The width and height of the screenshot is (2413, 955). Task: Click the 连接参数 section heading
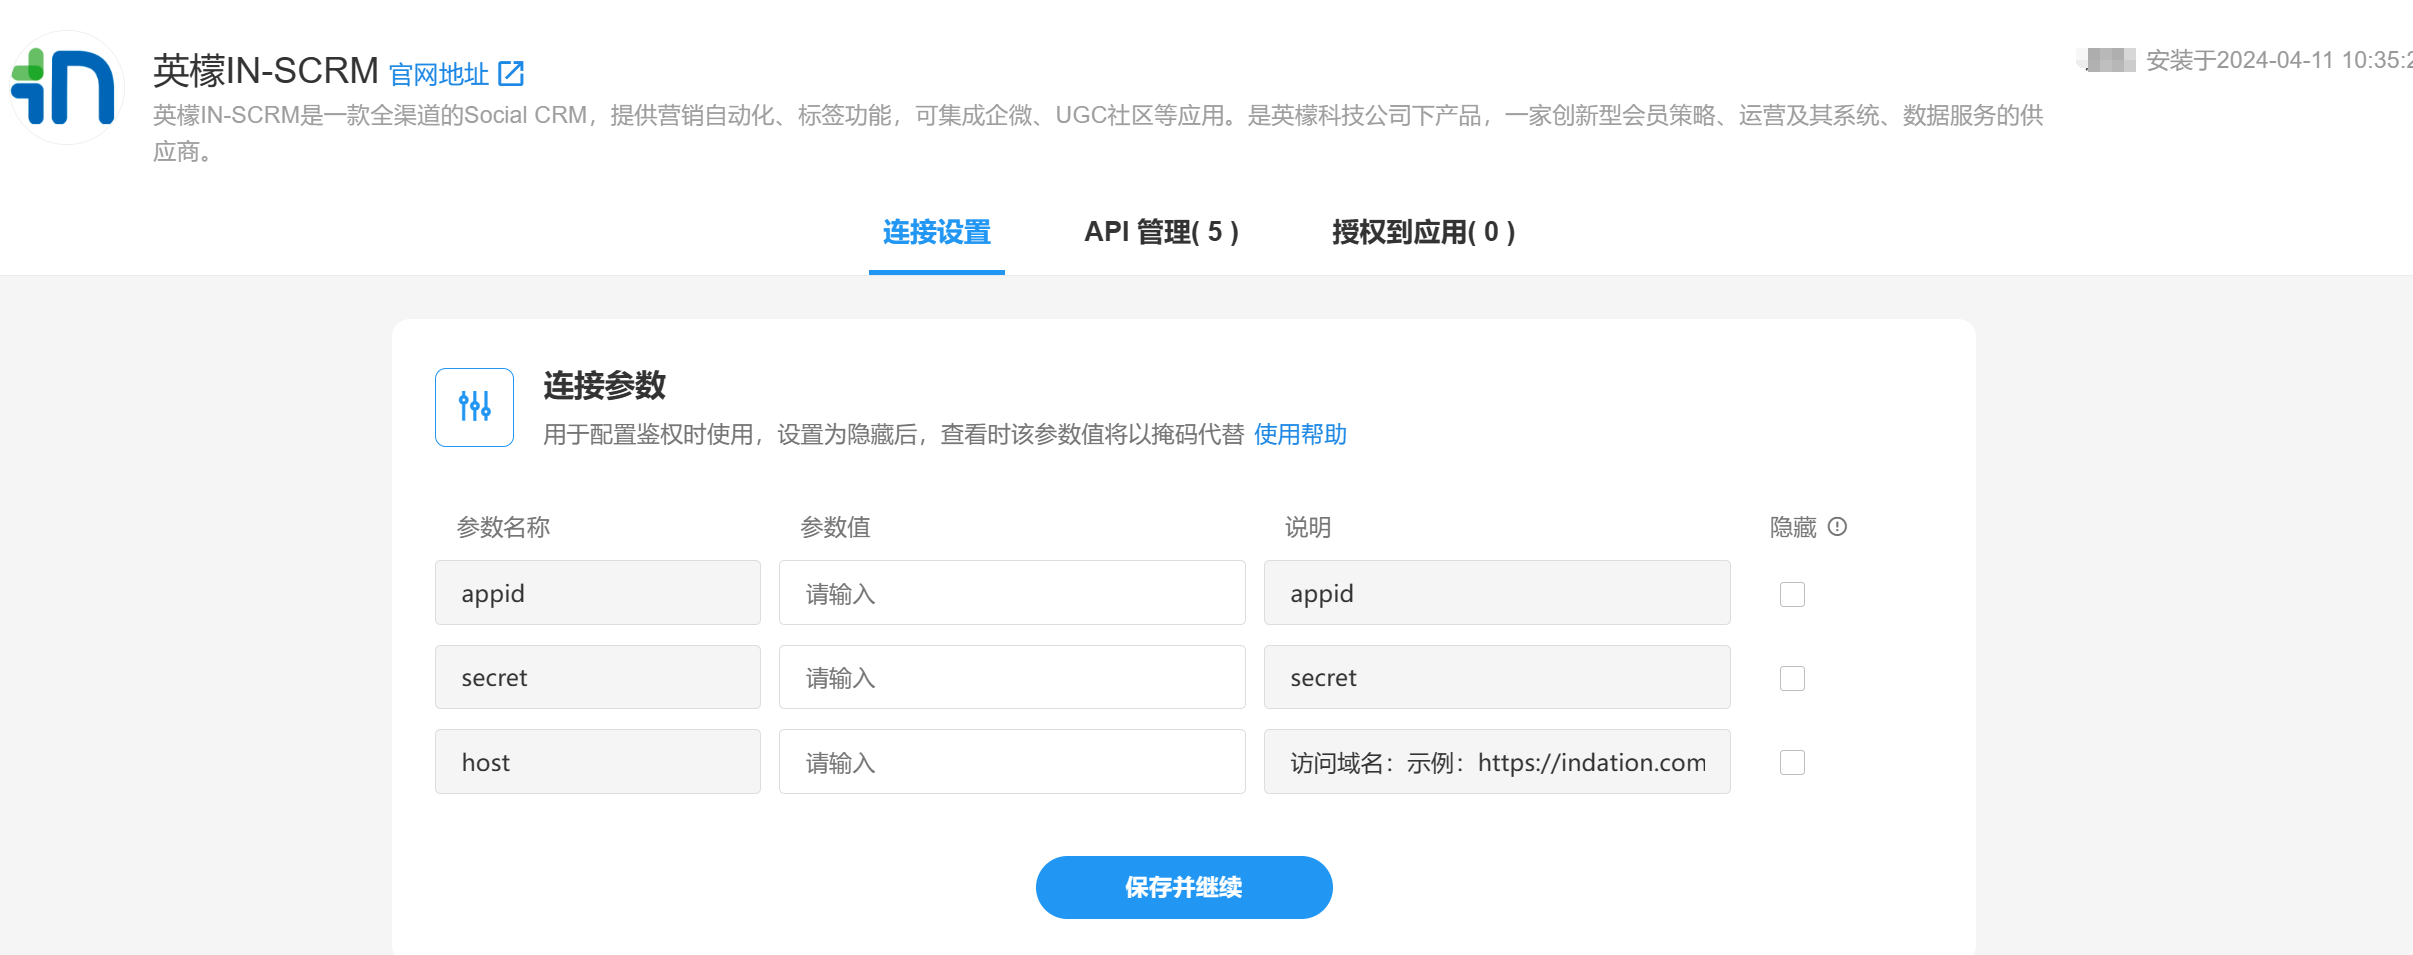604,385
